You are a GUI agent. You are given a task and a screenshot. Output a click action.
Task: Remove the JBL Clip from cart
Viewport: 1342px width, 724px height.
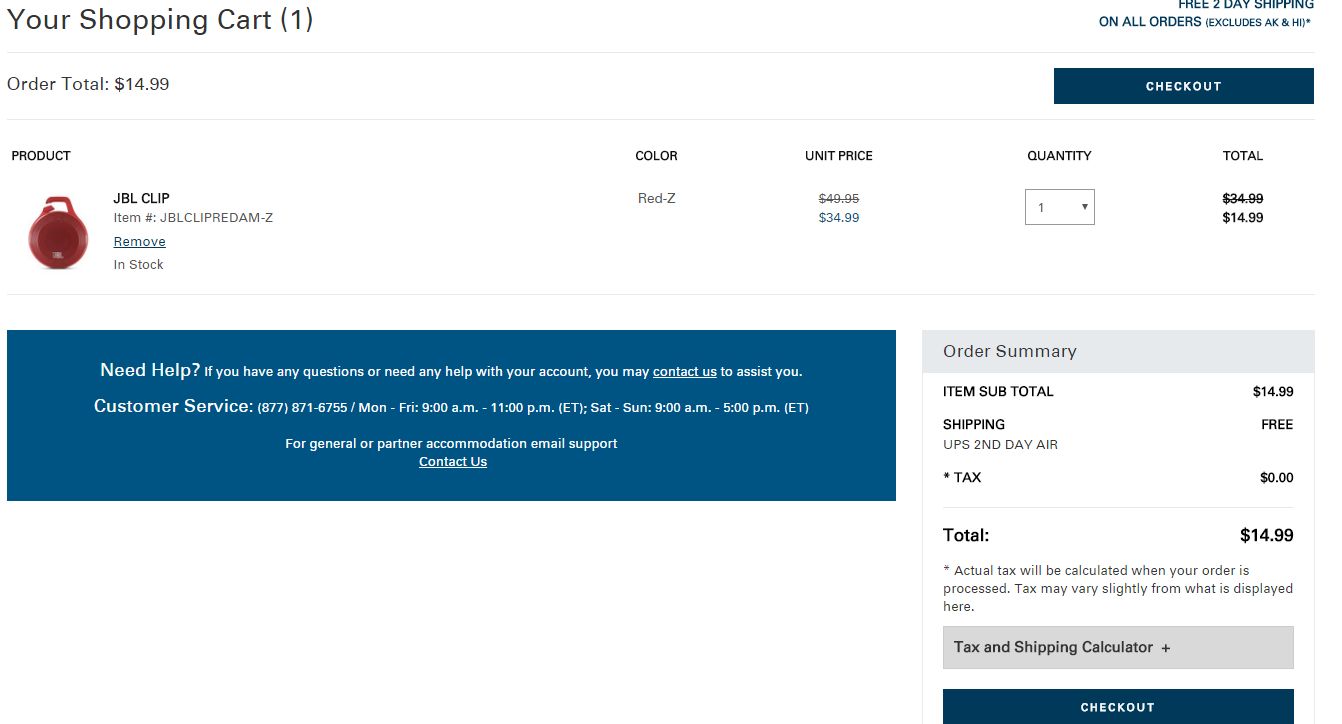[x=139, y=241]
